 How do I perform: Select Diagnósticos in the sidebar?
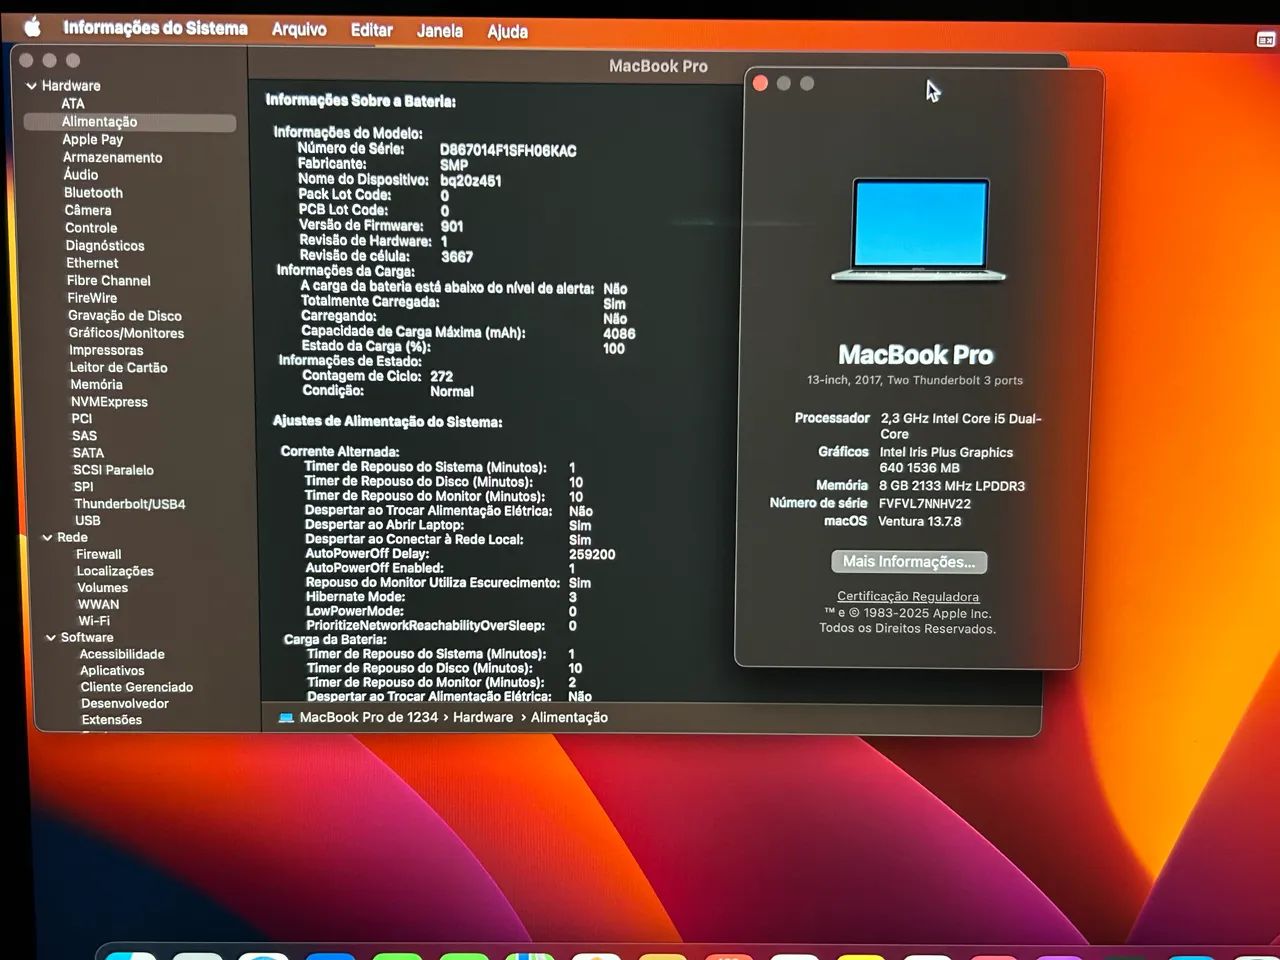click(x=105, y=246)
